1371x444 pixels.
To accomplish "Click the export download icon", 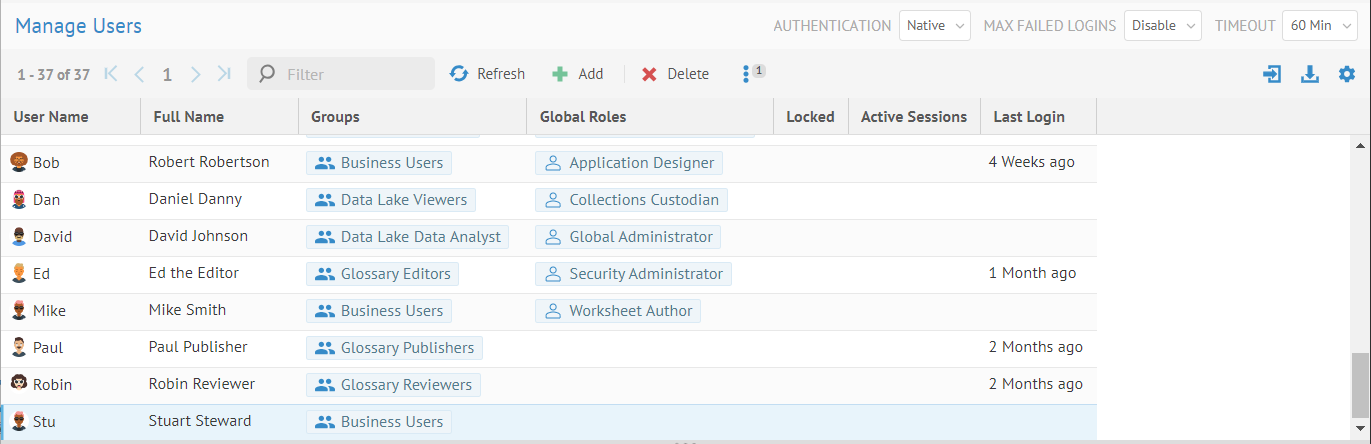I will coord(1310,74).
